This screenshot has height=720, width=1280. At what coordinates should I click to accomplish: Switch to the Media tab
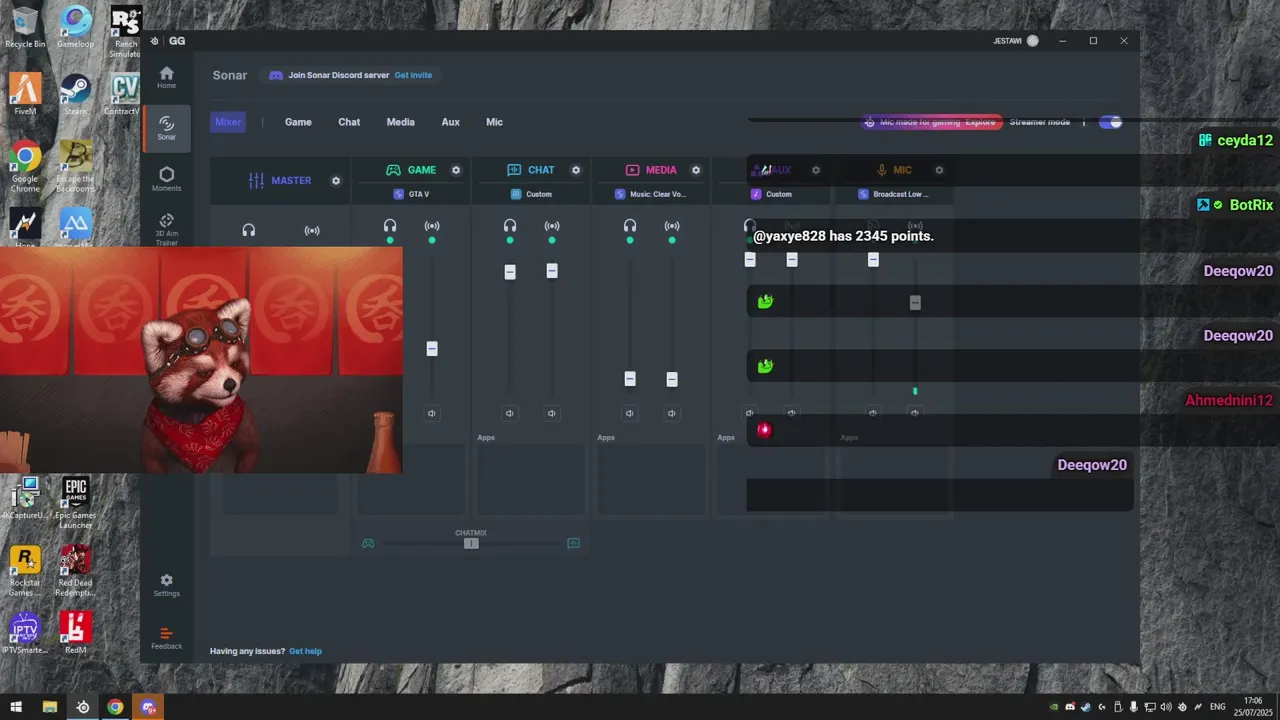pos(400,122)
